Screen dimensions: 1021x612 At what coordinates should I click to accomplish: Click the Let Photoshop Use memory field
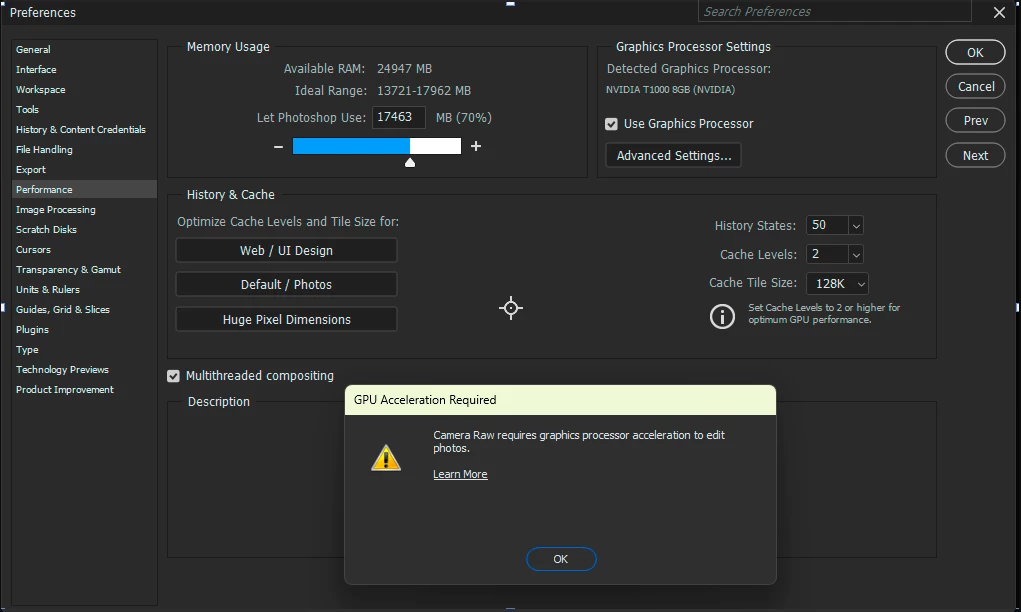(x=399, y=117)
